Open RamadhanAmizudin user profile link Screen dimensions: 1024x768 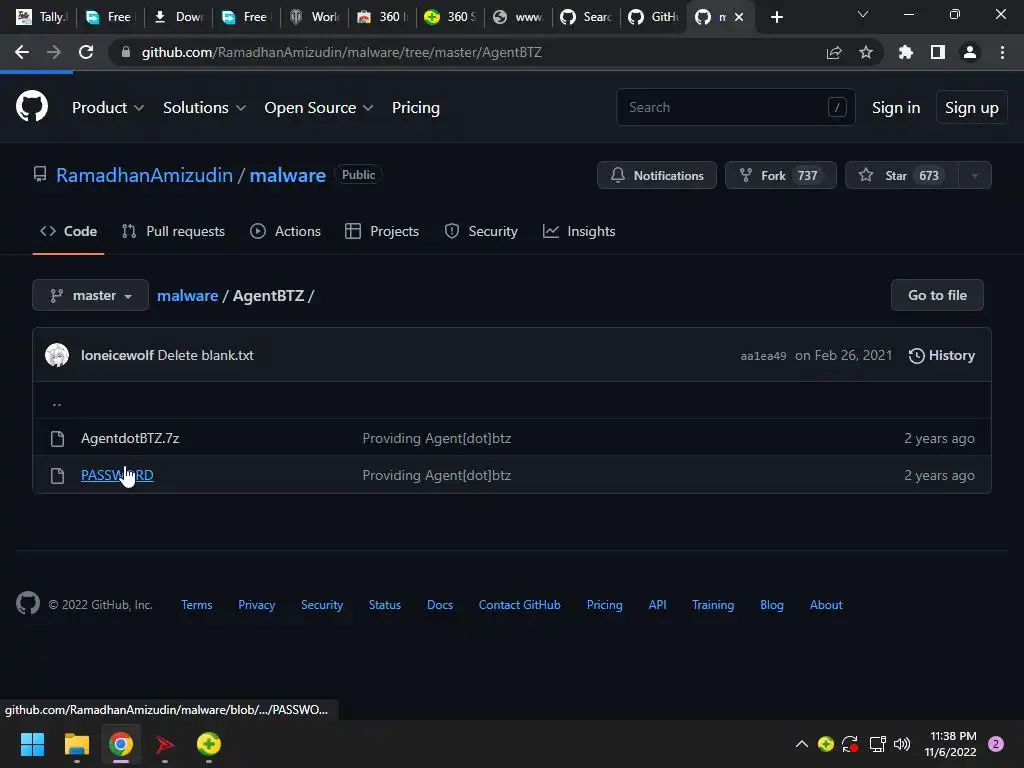[144, 175]
